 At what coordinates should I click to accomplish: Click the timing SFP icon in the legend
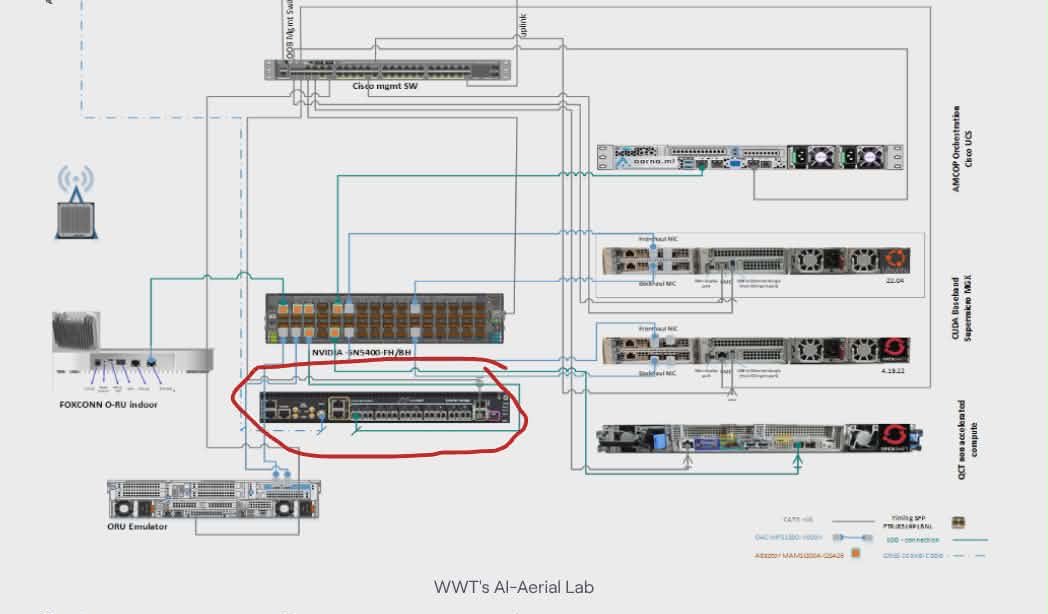[958, 522]
